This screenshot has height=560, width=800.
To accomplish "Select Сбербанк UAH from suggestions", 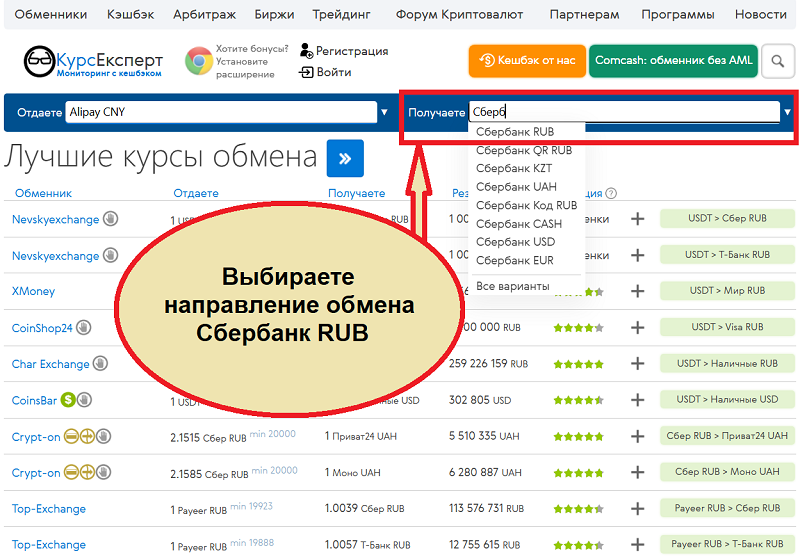I will 516,187.
